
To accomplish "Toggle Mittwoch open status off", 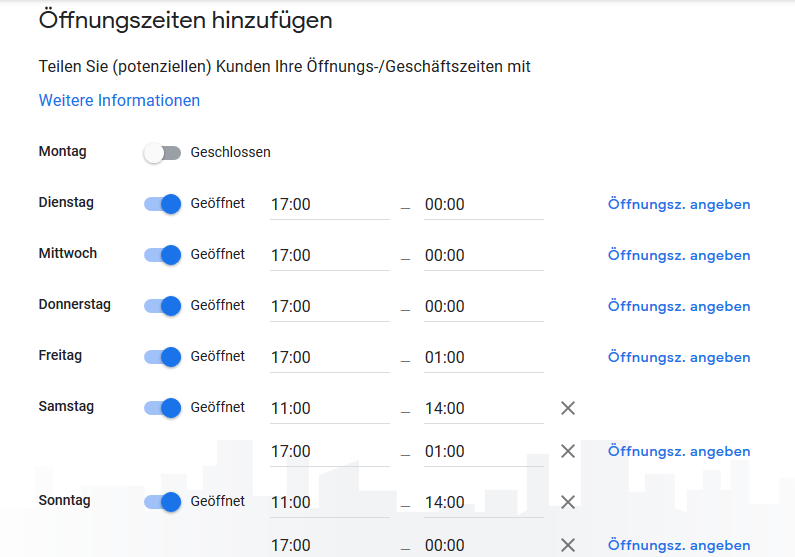I will pos(162,255).
